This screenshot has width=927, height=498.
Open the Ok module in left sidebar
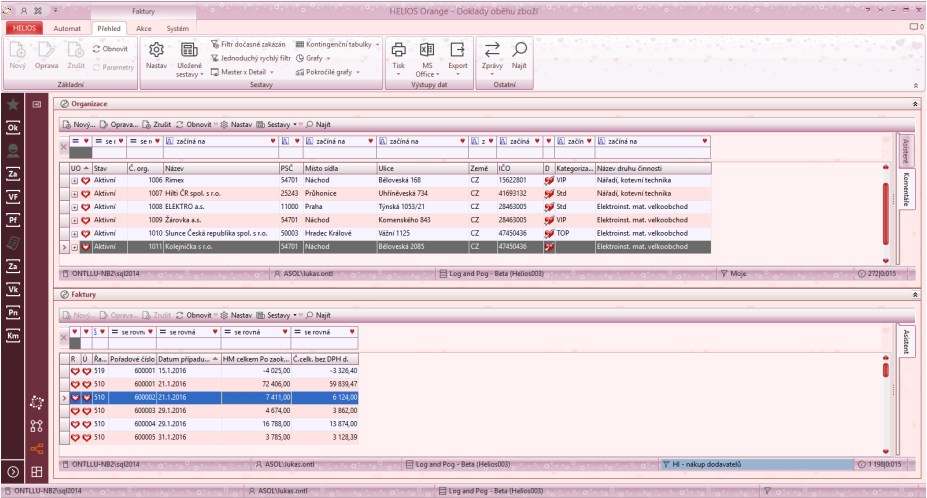12,128
